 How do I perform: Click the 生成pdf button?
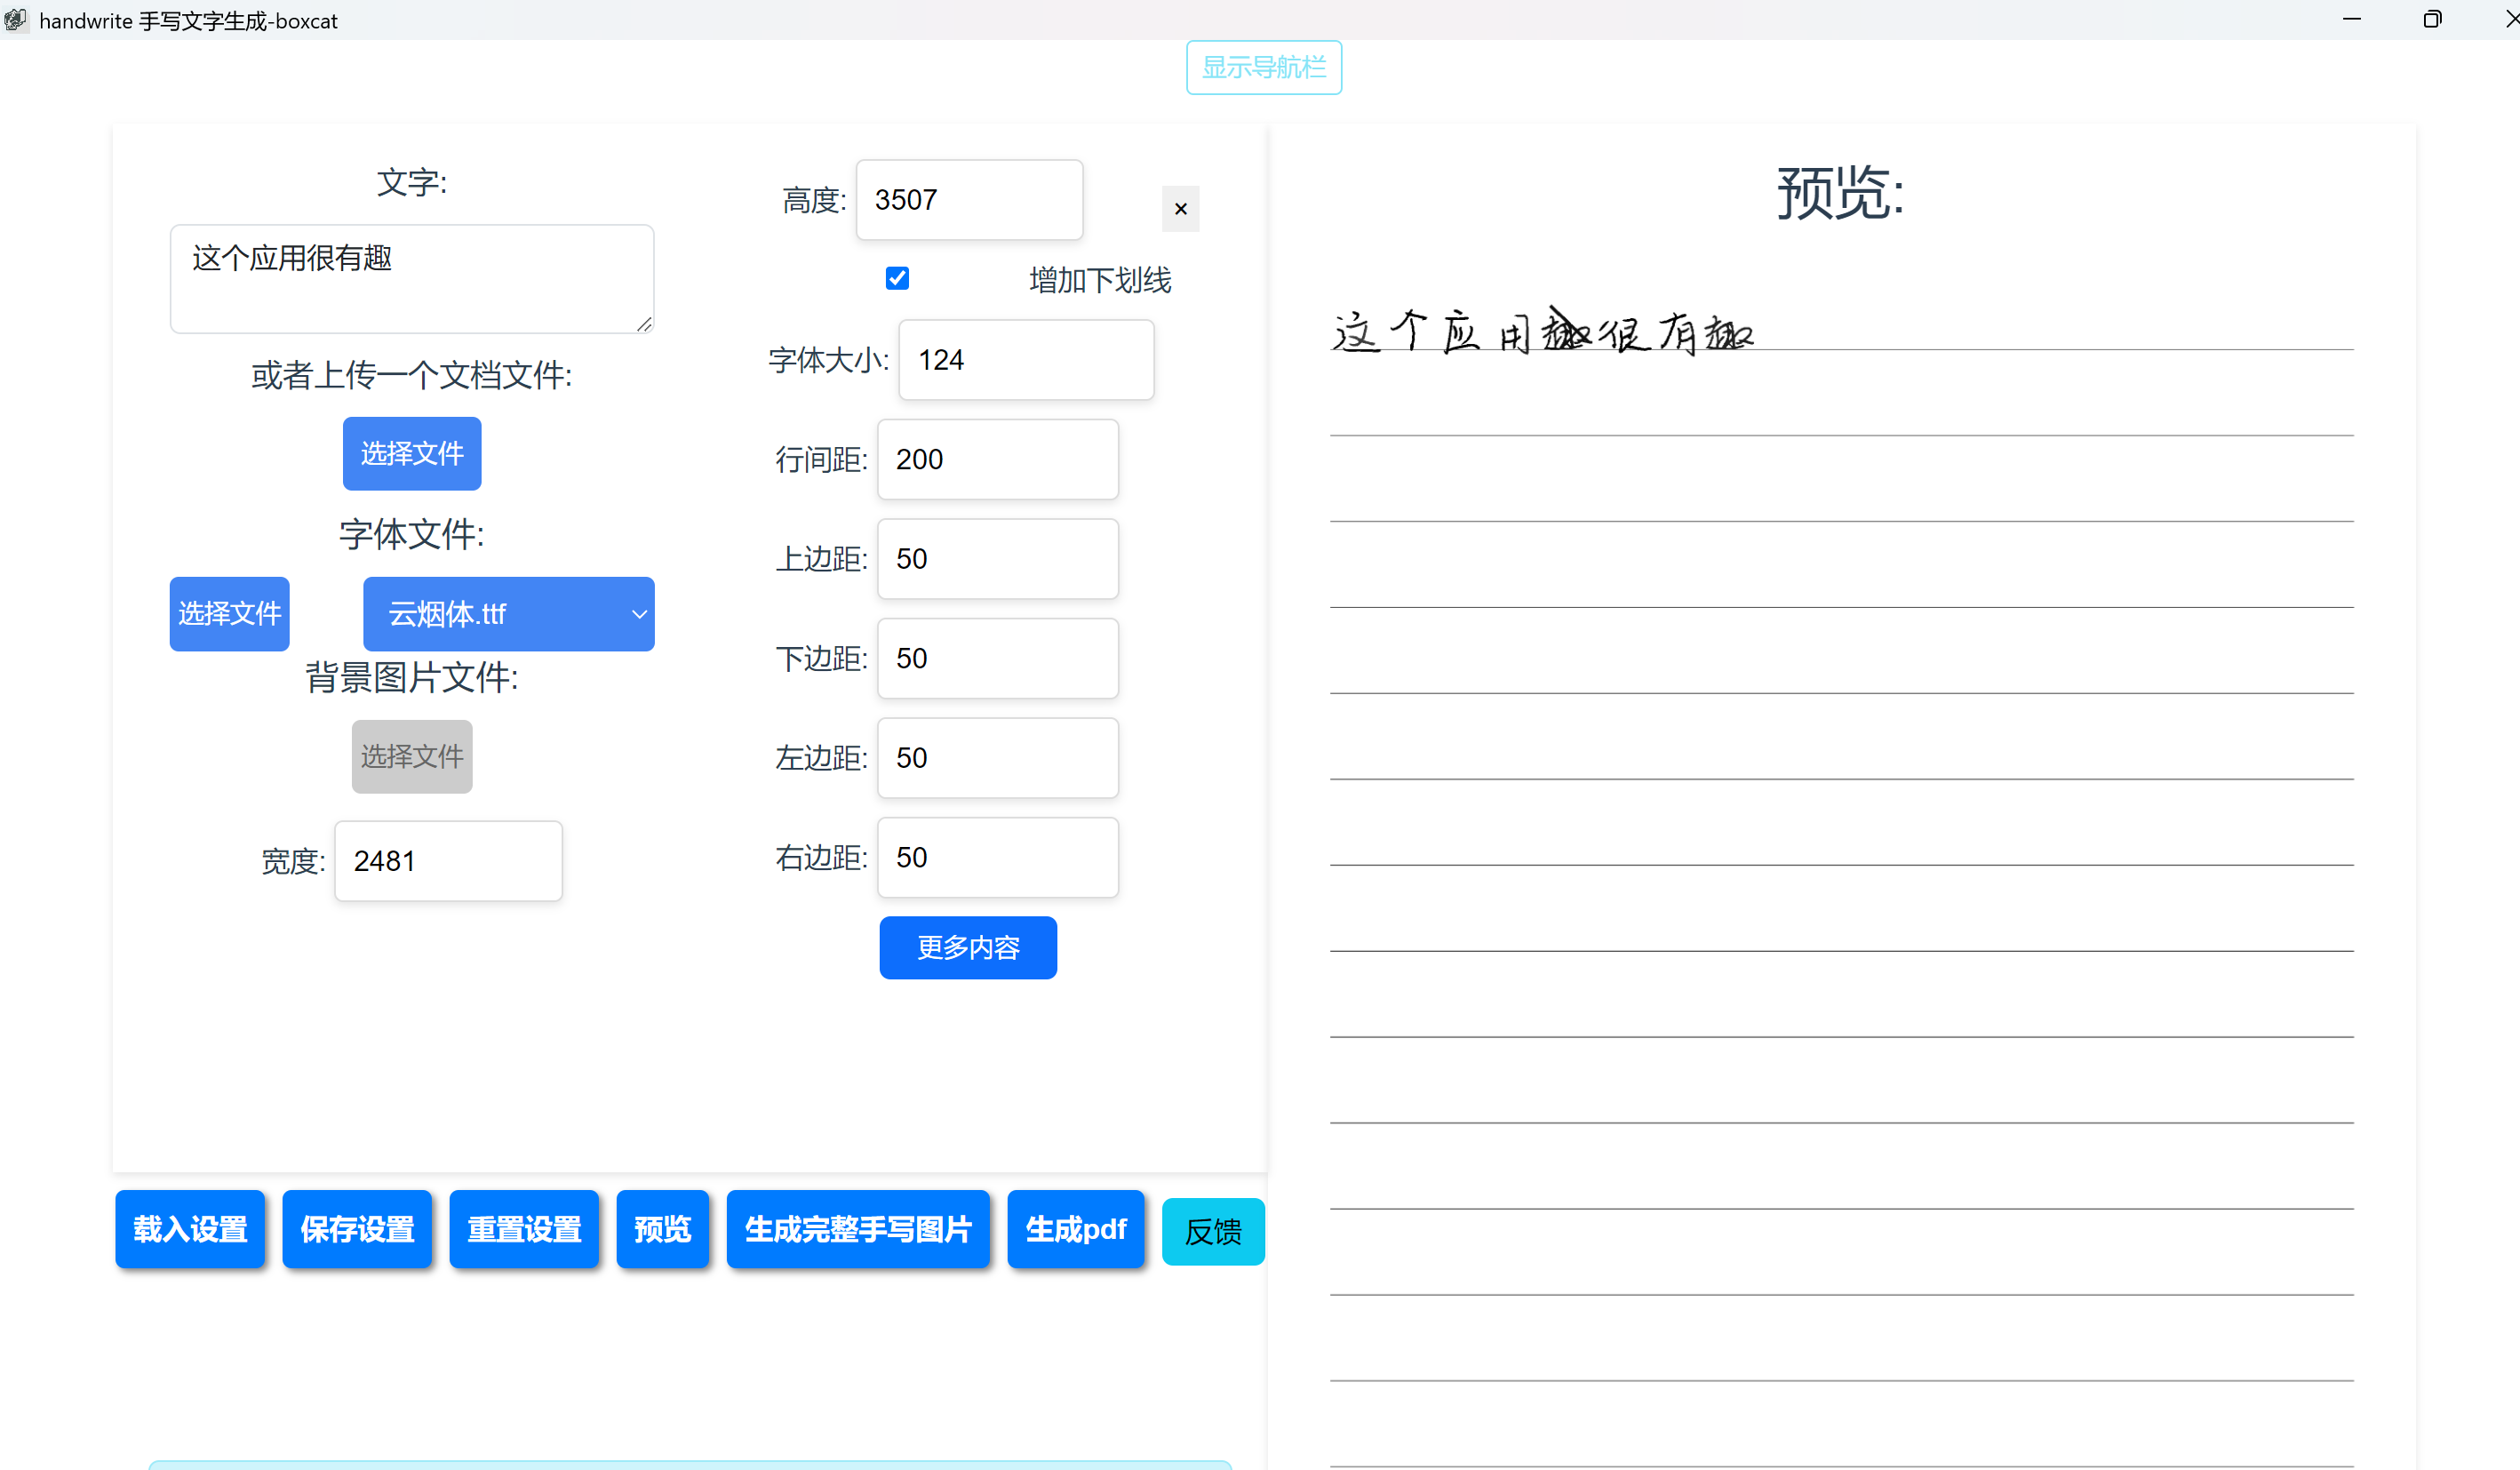(x=1076, y=1229)
